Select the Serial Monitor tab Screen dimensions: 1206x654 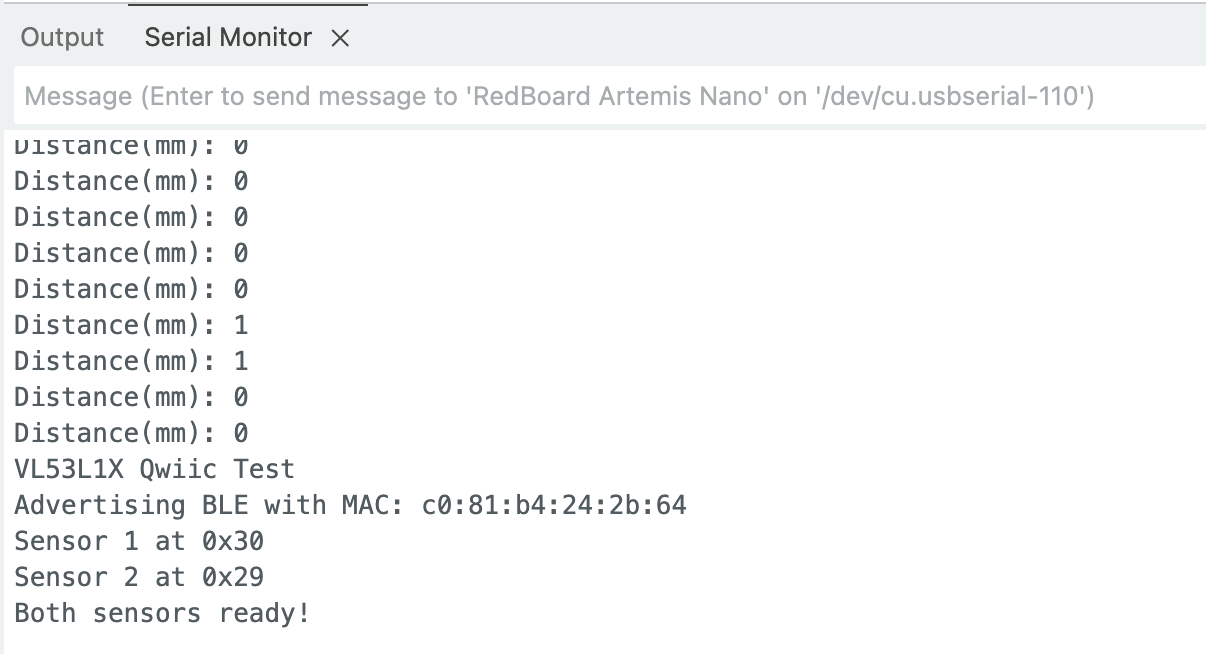point(228,38)
